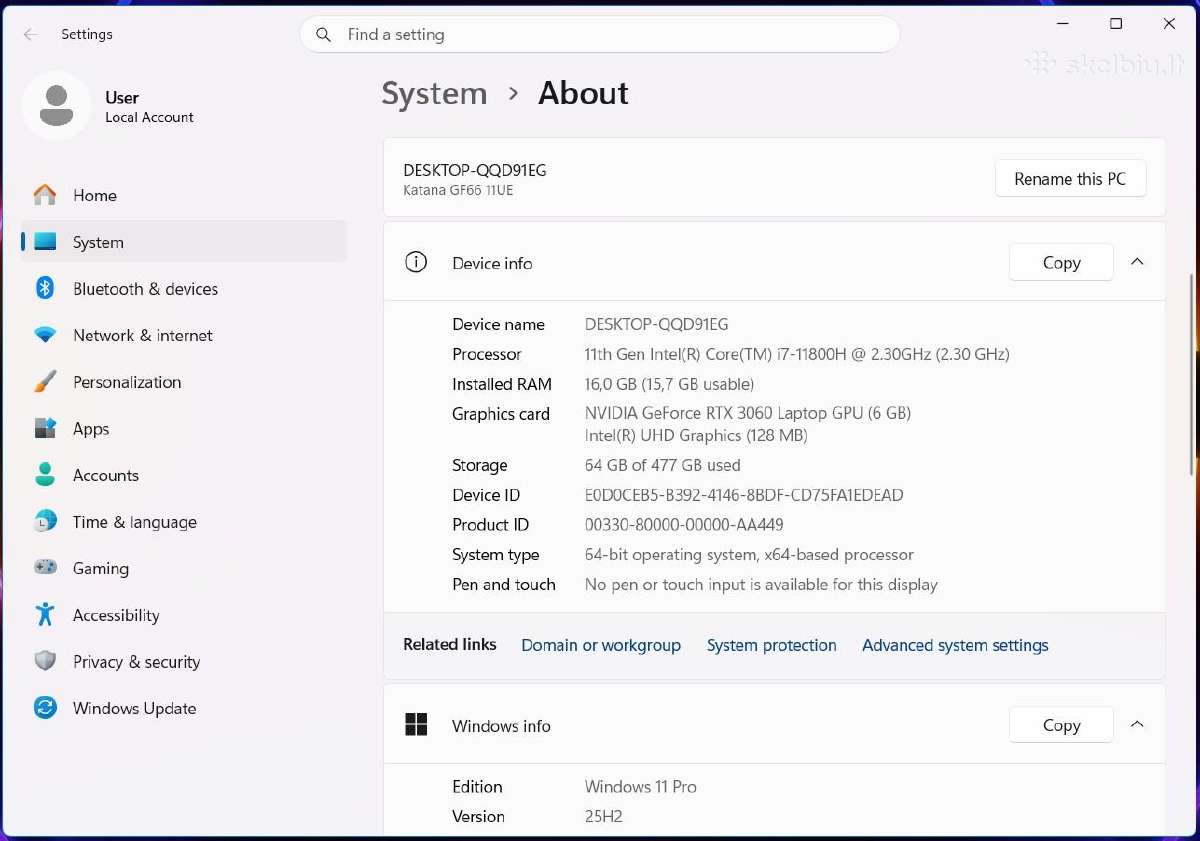Viewport: 1200px width, 841px height.
Task: Open Domain or workgroup link
Action: 601,645
